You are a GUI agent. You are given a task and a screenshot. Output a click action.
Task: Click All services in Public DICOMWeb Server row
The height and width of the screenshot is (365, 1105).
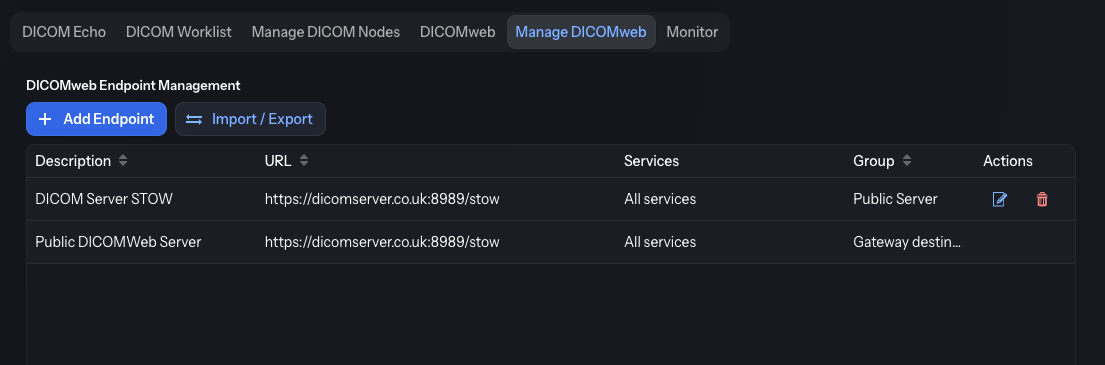point(660,242)
